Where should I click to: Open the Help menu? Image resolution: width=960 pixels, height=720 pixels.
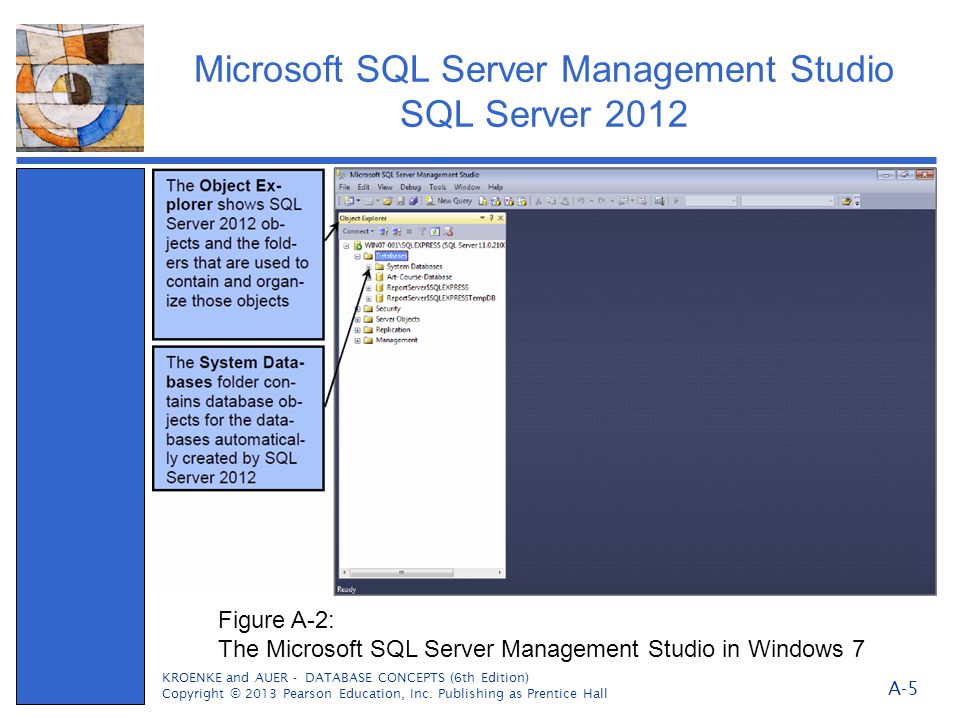click(495, 187)
